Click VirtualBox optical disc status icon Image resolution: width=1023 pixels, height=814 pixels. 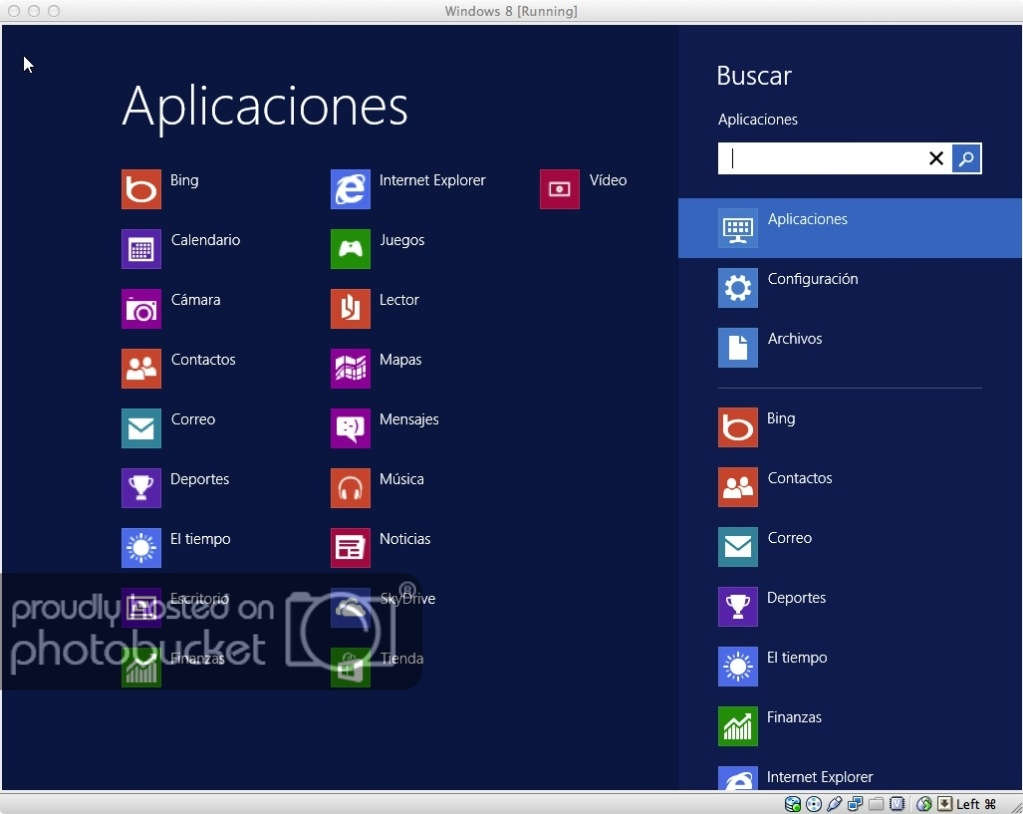click(x=814, y=804)
